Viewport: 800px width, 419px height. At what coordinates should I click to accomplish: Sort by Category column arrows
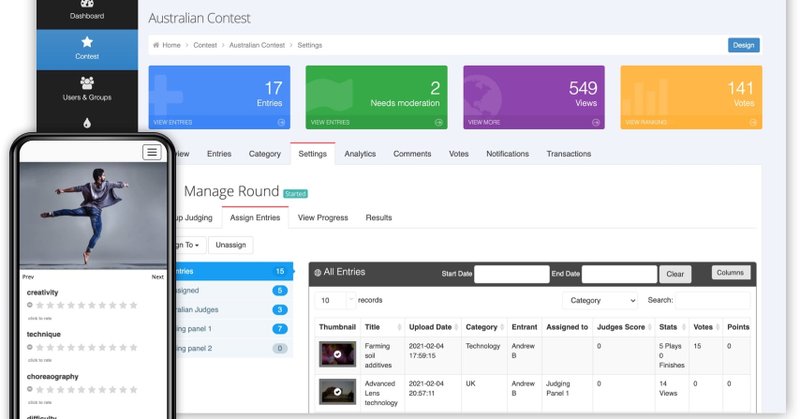[x=502, y=327]
